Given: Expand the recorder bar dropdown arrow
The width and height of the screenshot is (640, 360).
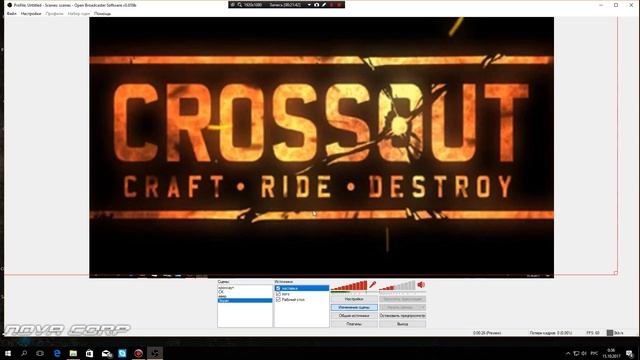Looking at the screenshot, I should 309,4.
